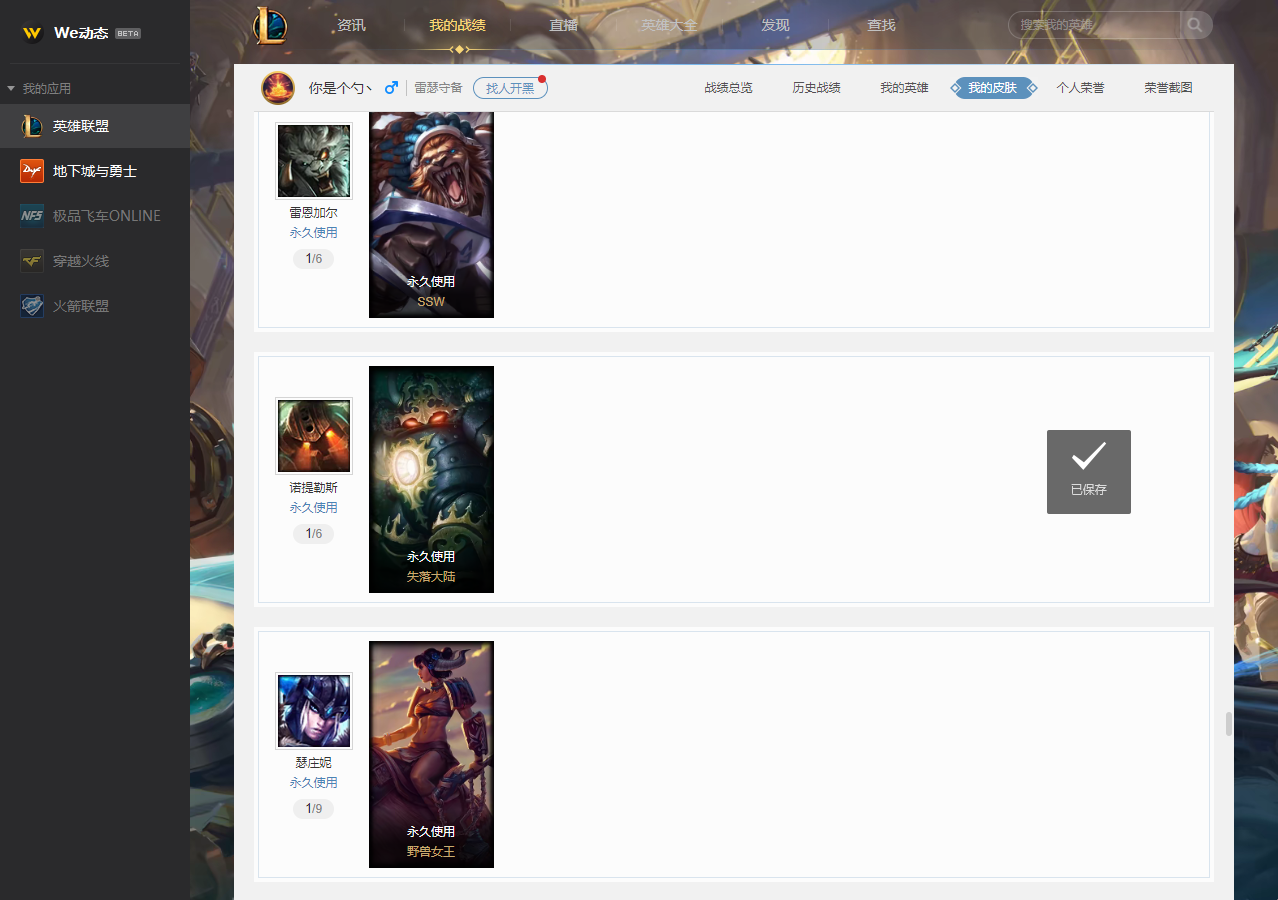This screenshot has height=900, width=1278.
Task: Click 永久使用 link under 瑟庄妮 name
Action: tap(314, 782)
